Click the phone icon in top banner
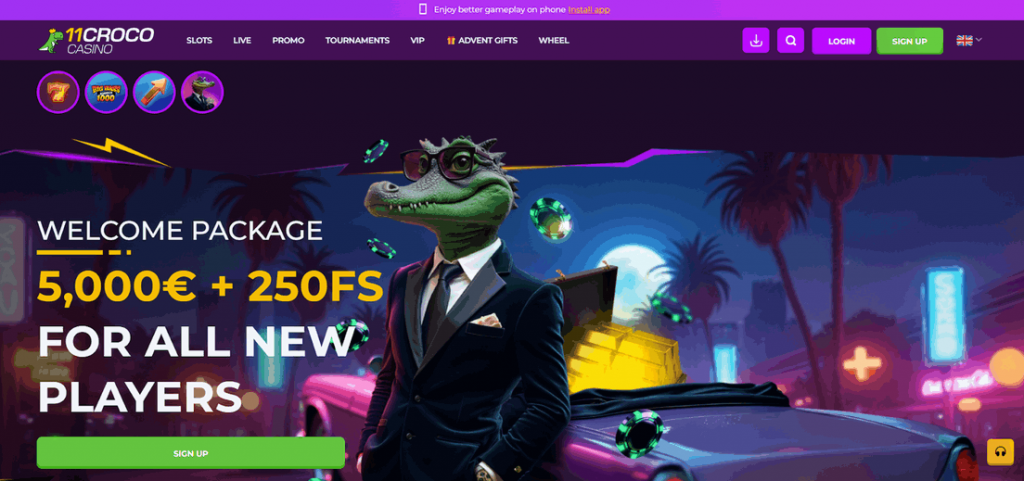Viewport: 1024px width, 481px height. click(423, 9)
